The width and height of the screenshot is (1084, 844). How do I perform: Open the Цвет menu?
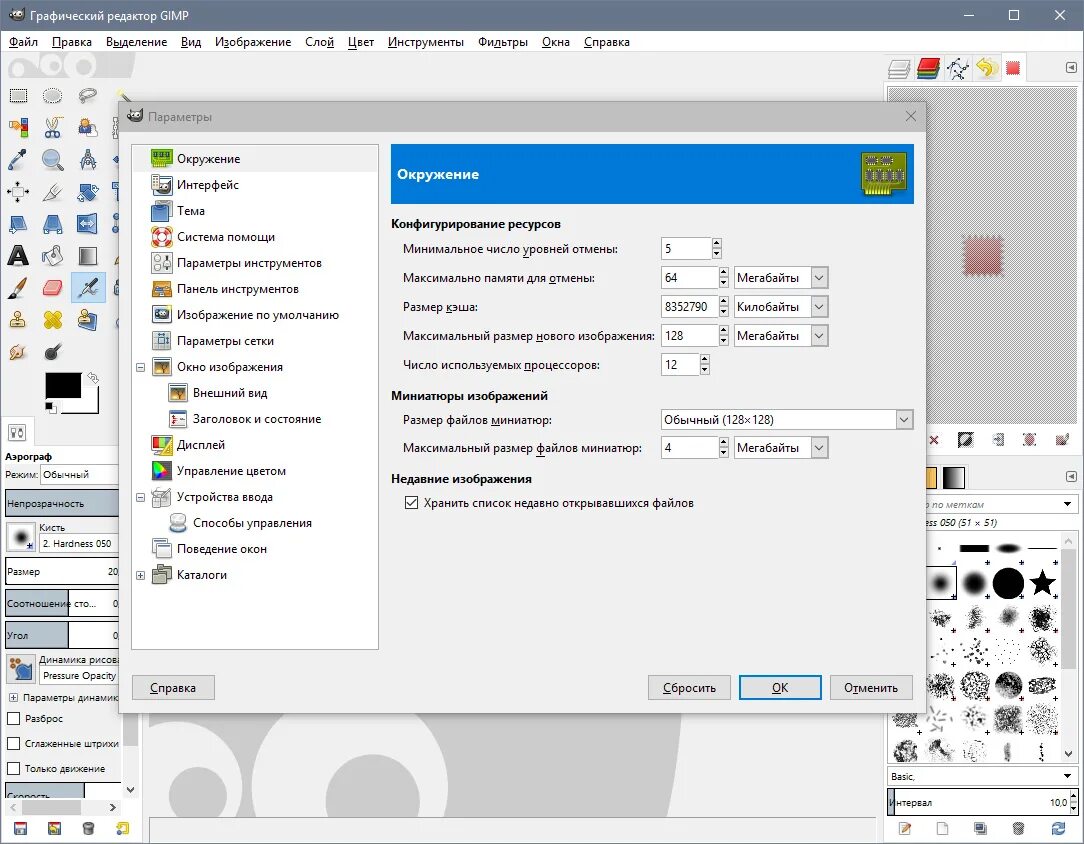[x=361, y=42]
